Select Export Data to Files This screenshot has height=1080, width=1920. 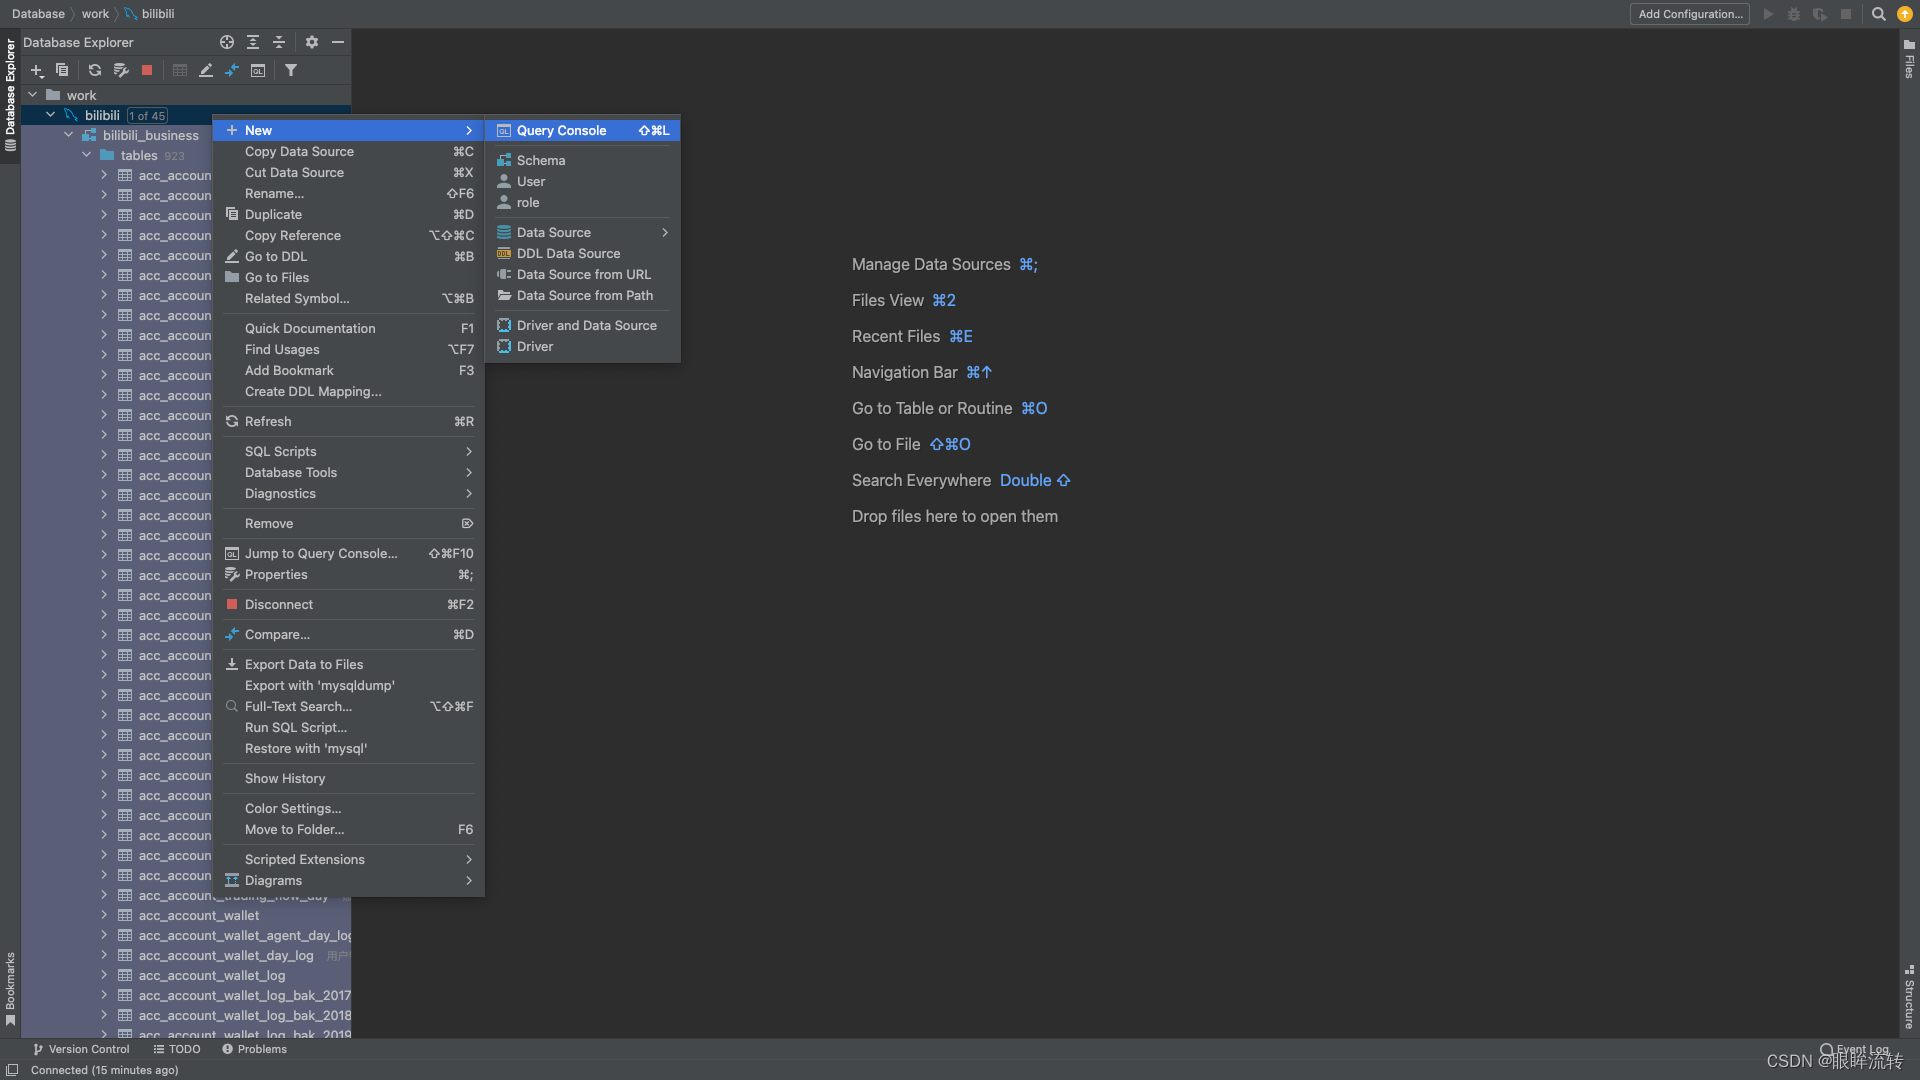tap(349, 664)
